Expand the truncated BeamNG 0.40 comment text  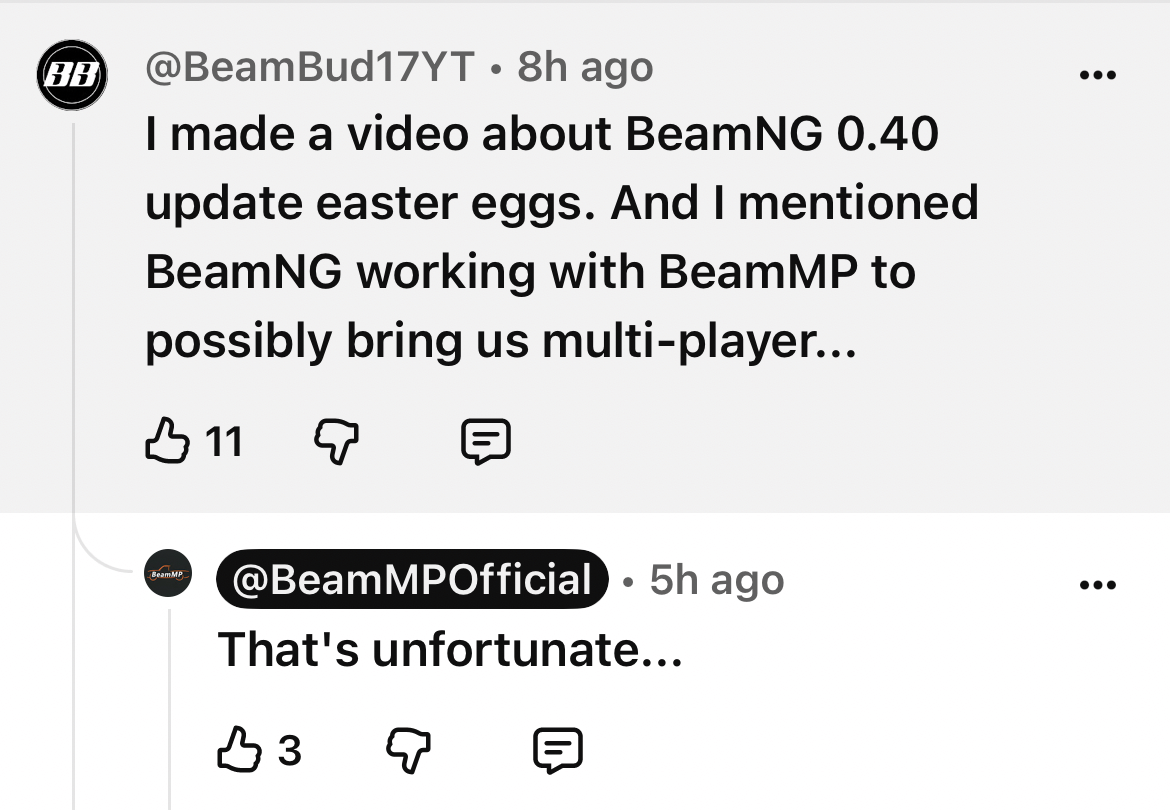point(561,237)
